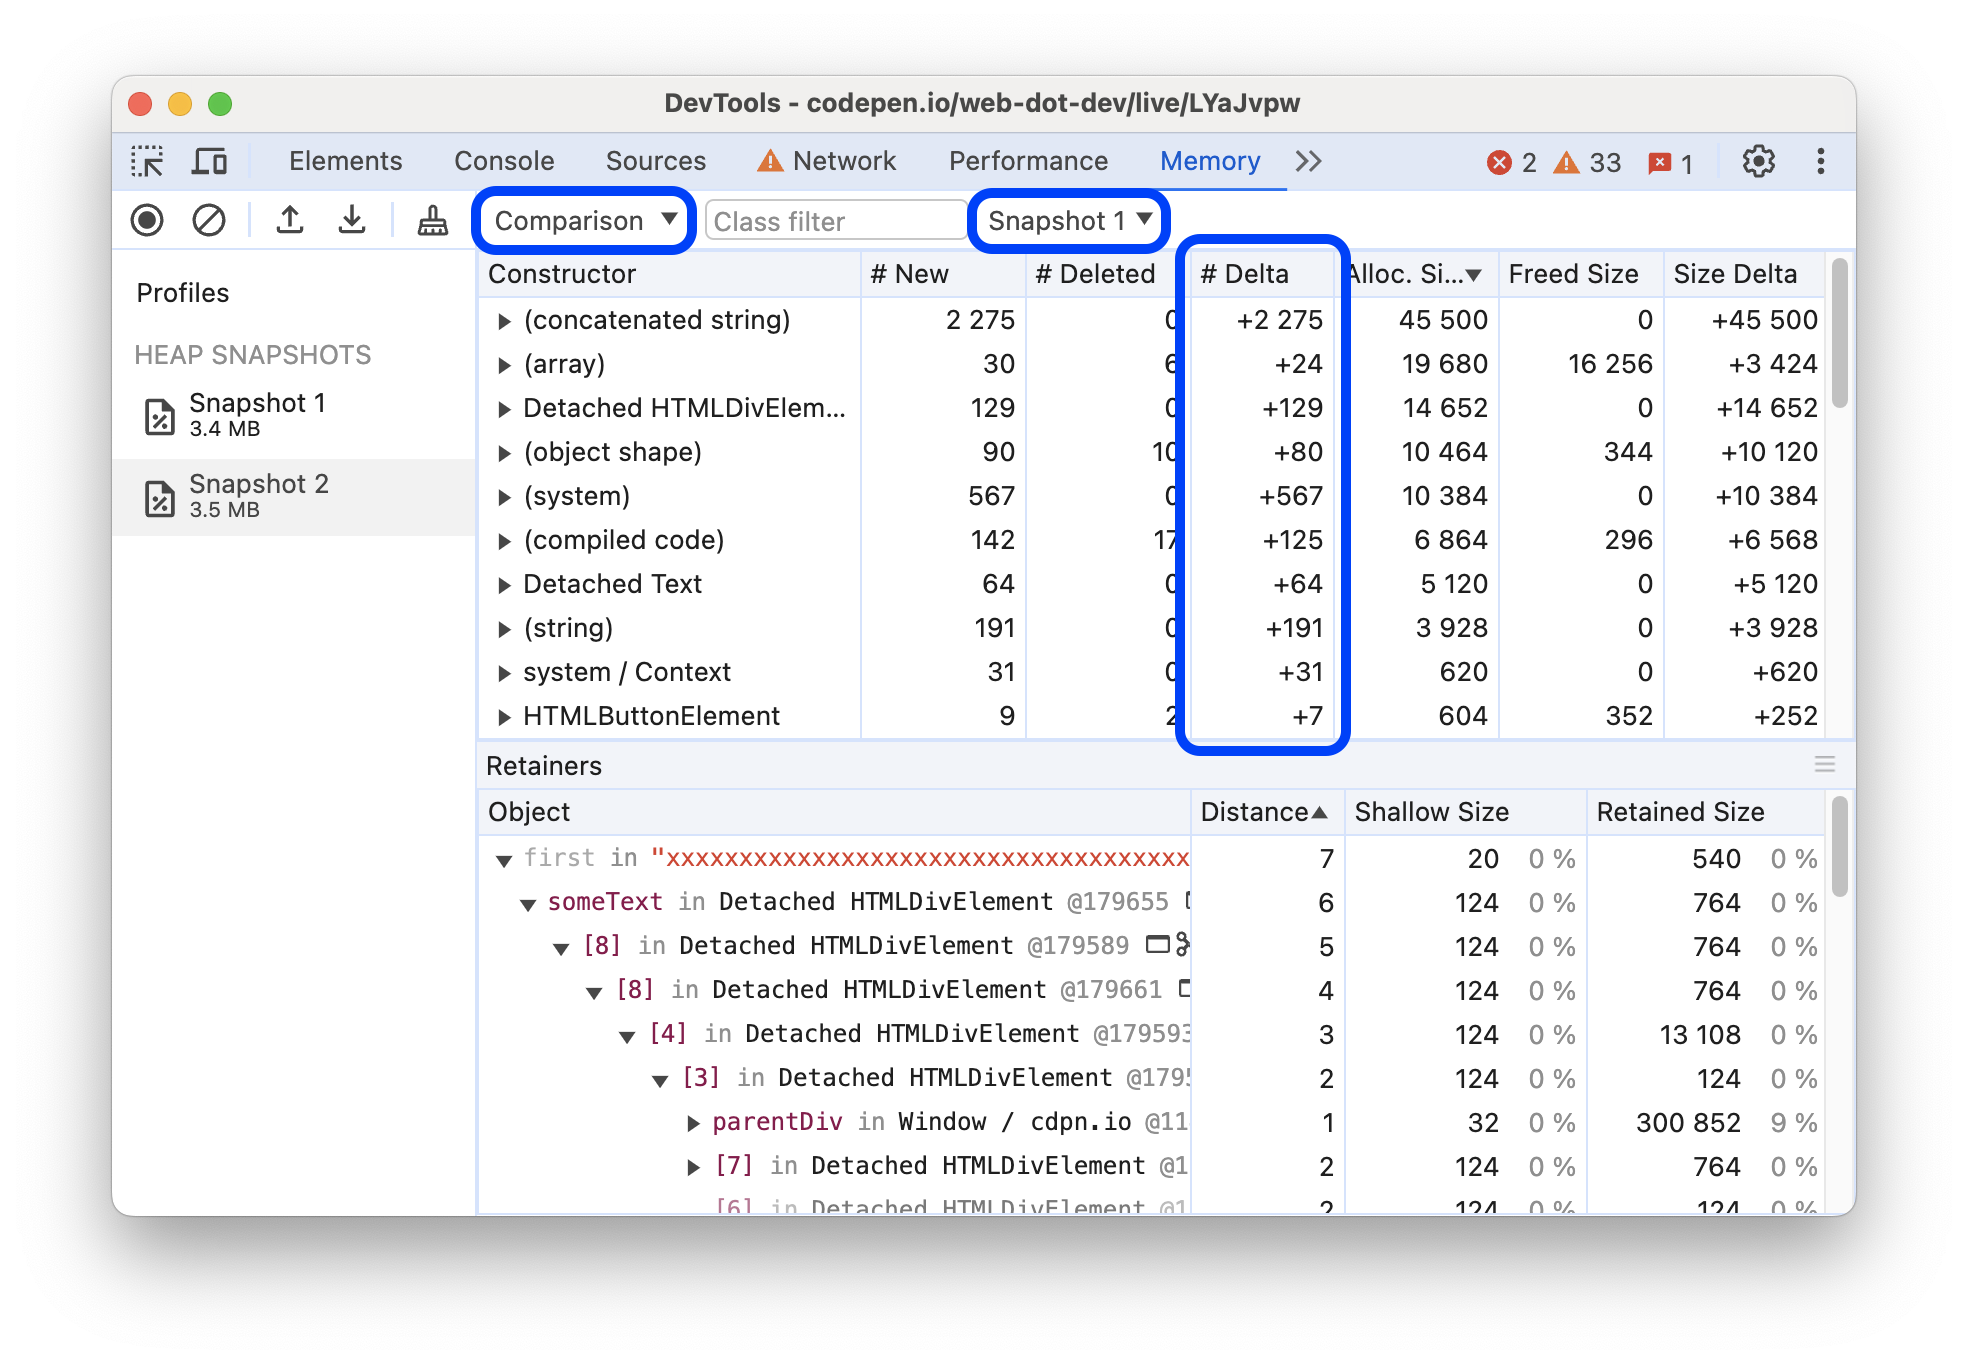Screen dimensions: 1968x1364
Task: Click the record heap snapshot icon
Action: pyautogui.click(x=150, y=220)
